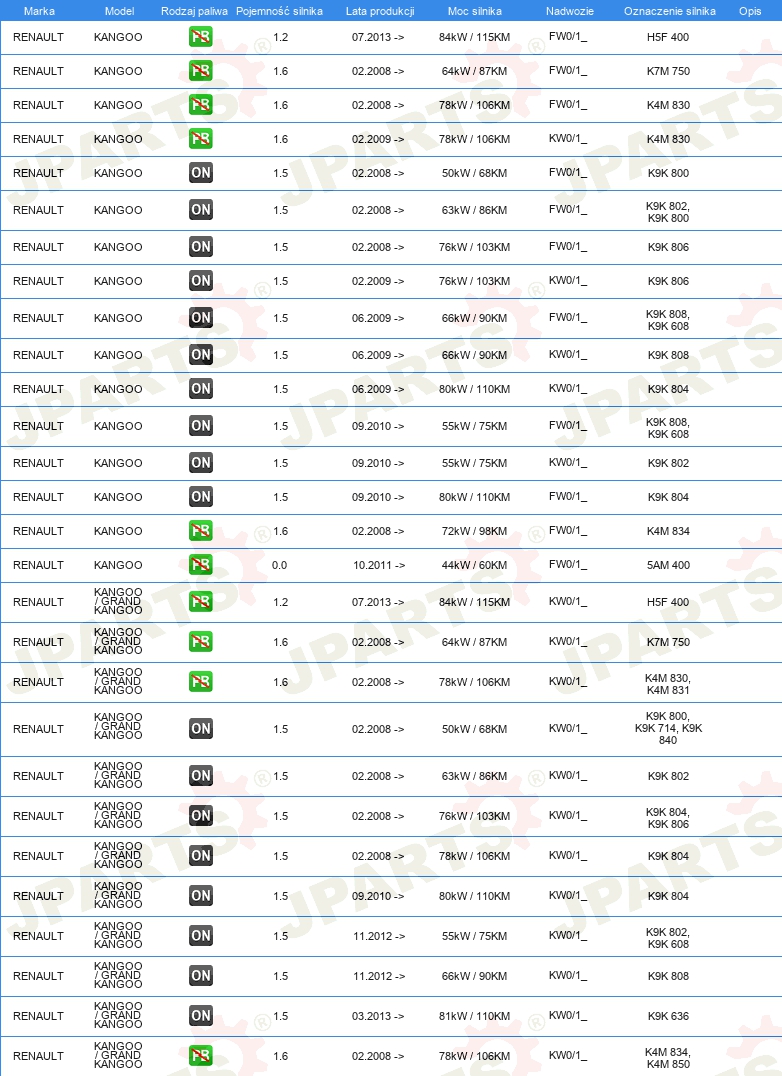Select engine codes K4M 834, K4M 850

(x=668, y=1058)
